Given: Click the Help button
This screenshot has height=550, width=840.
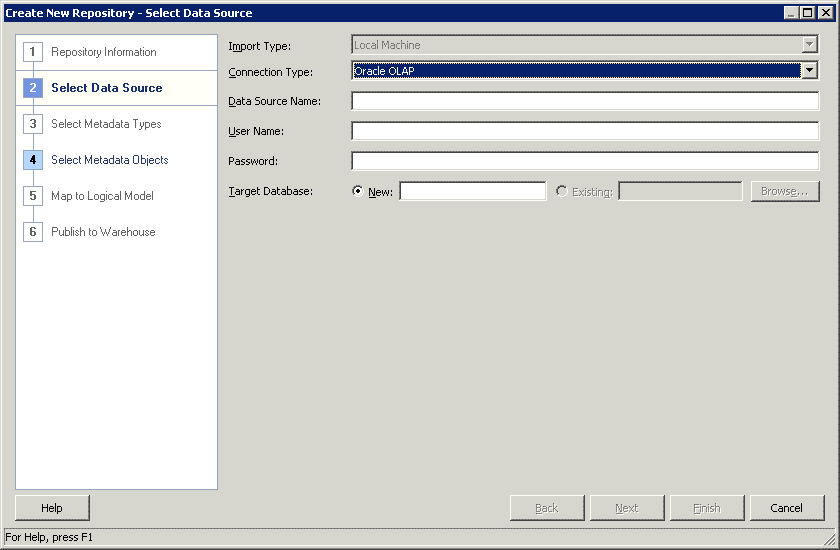Looking at the screenshot, I should click(x=52, y=508).
